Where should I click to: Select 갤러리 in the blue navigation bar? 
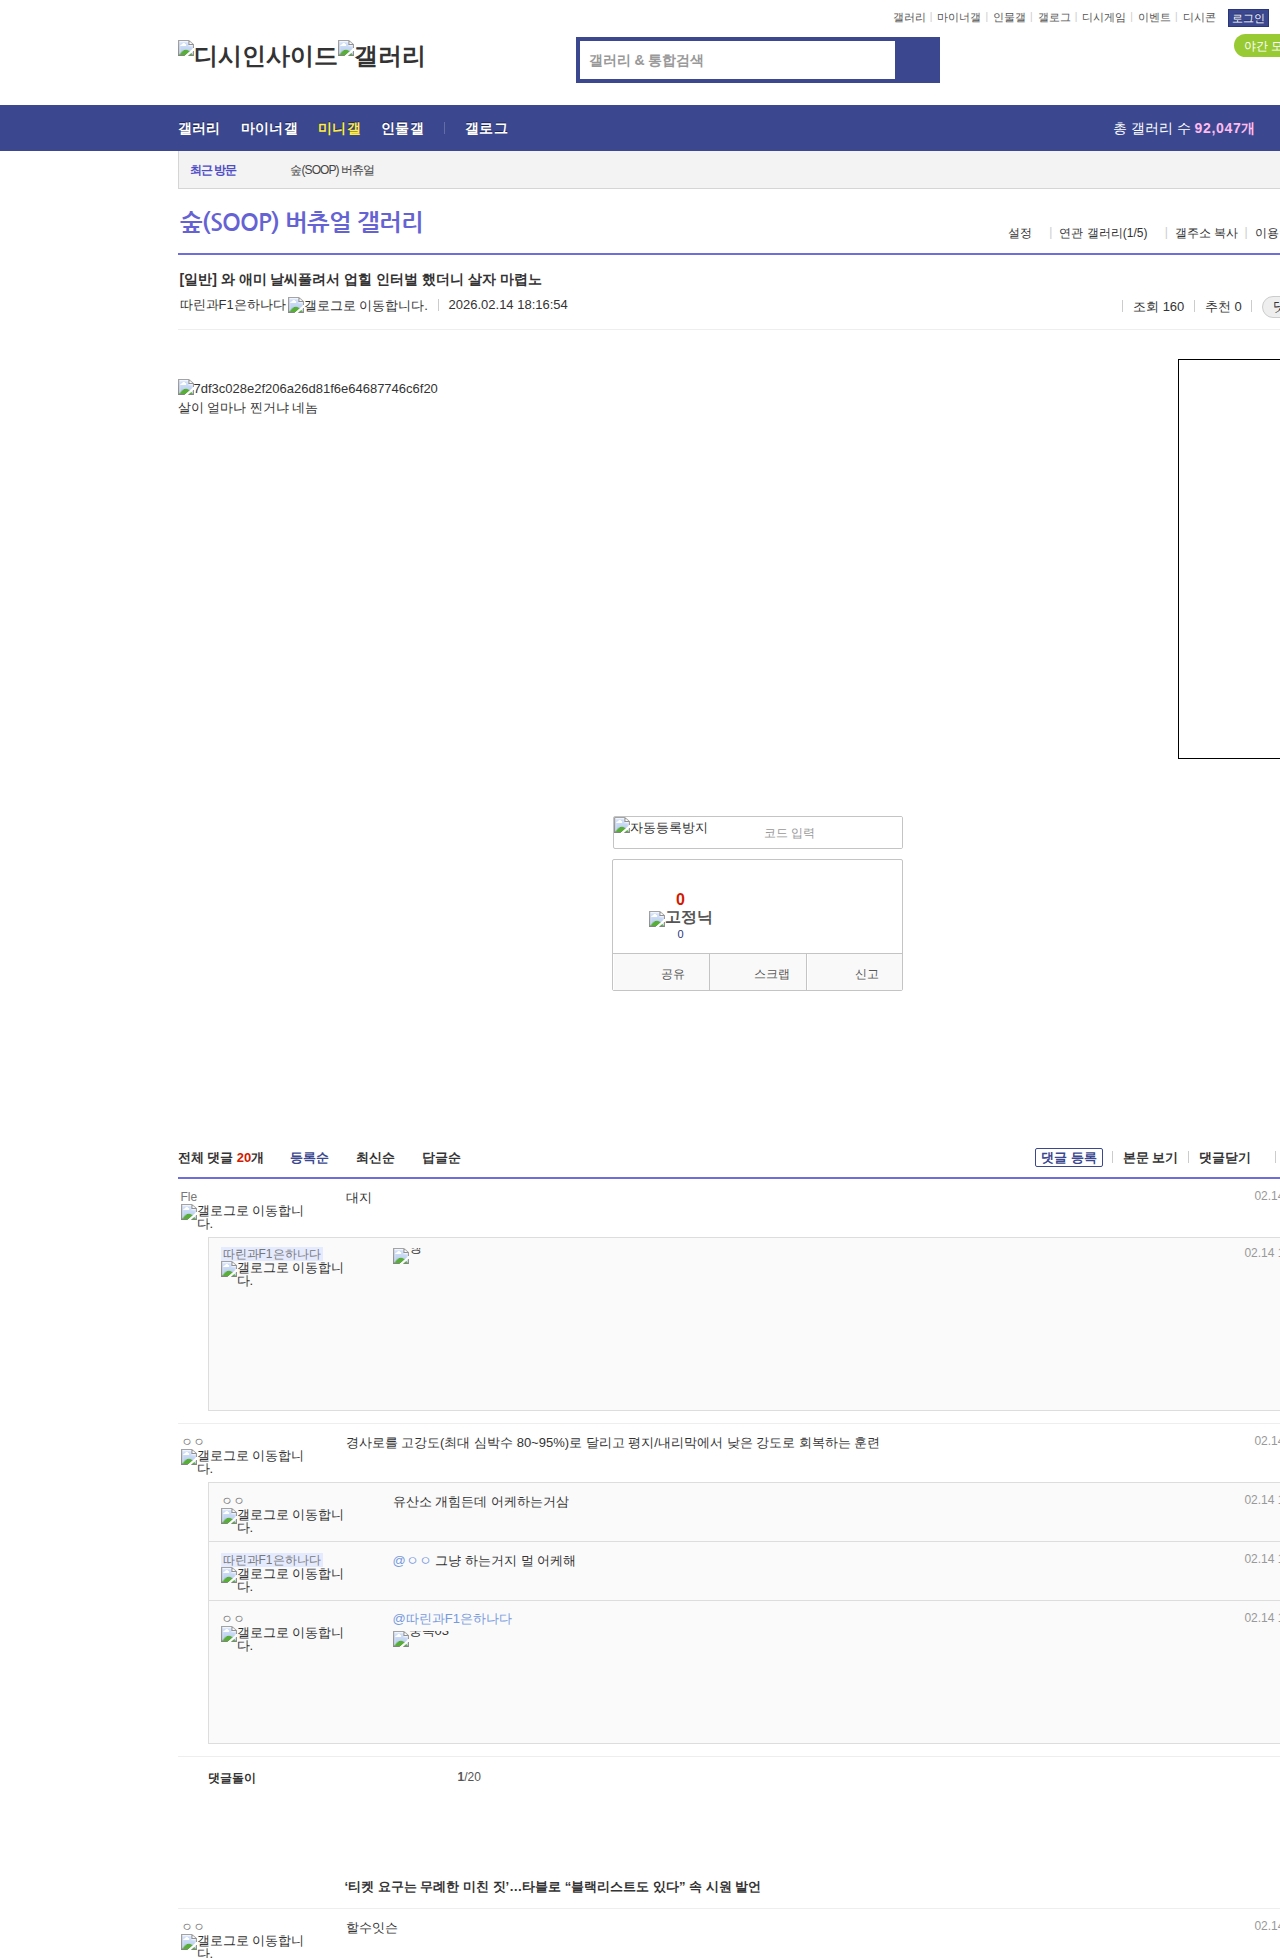pyautogui.click(x=199, y=128)
